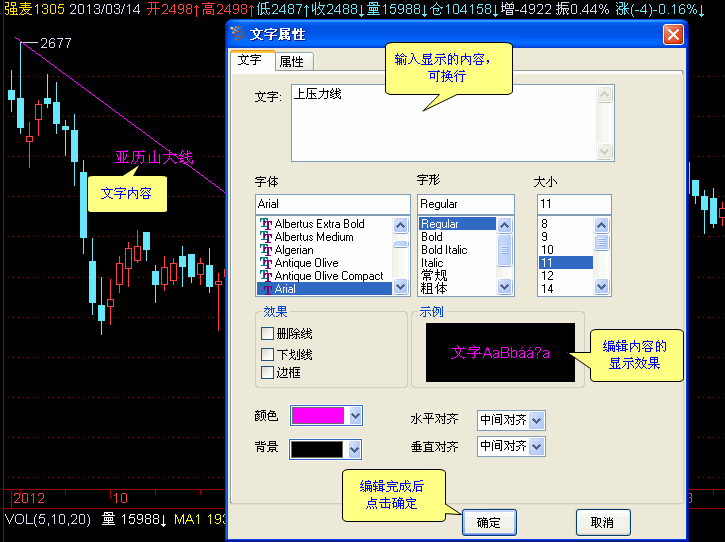This screenshot has width=725, height=542.
Task: Open the 垂直对齐 alignment dropdown
Action: (x=537, y=446)
